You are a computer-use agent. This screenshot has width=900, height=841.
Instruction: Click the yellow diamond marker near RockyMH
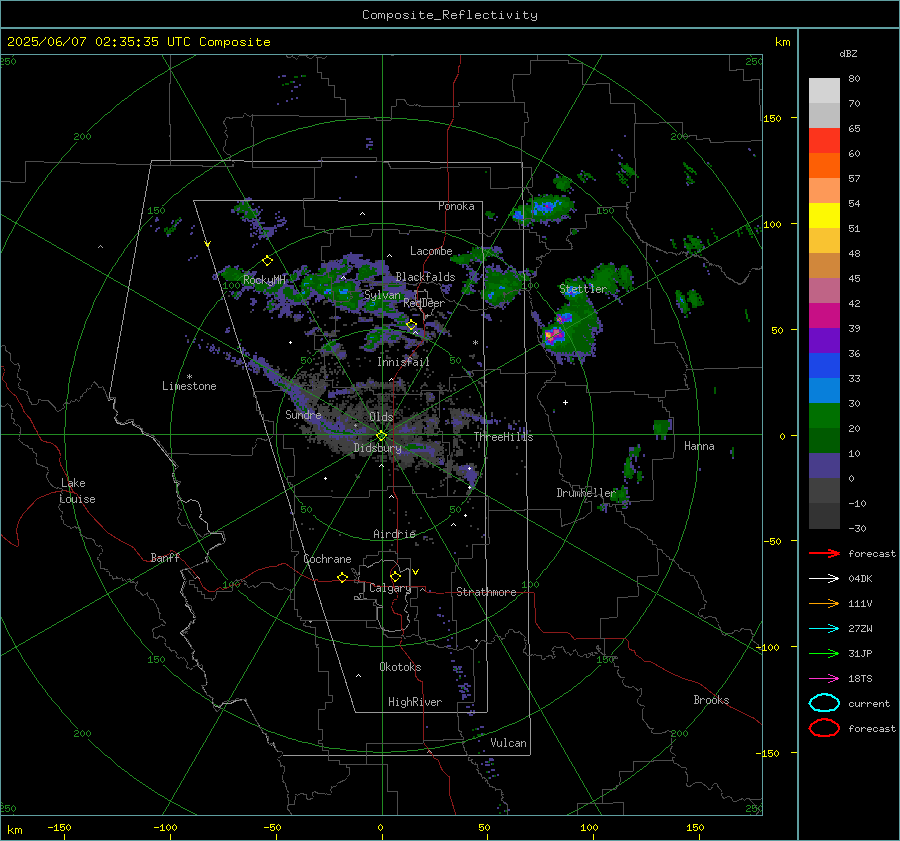tap(267, 261)
